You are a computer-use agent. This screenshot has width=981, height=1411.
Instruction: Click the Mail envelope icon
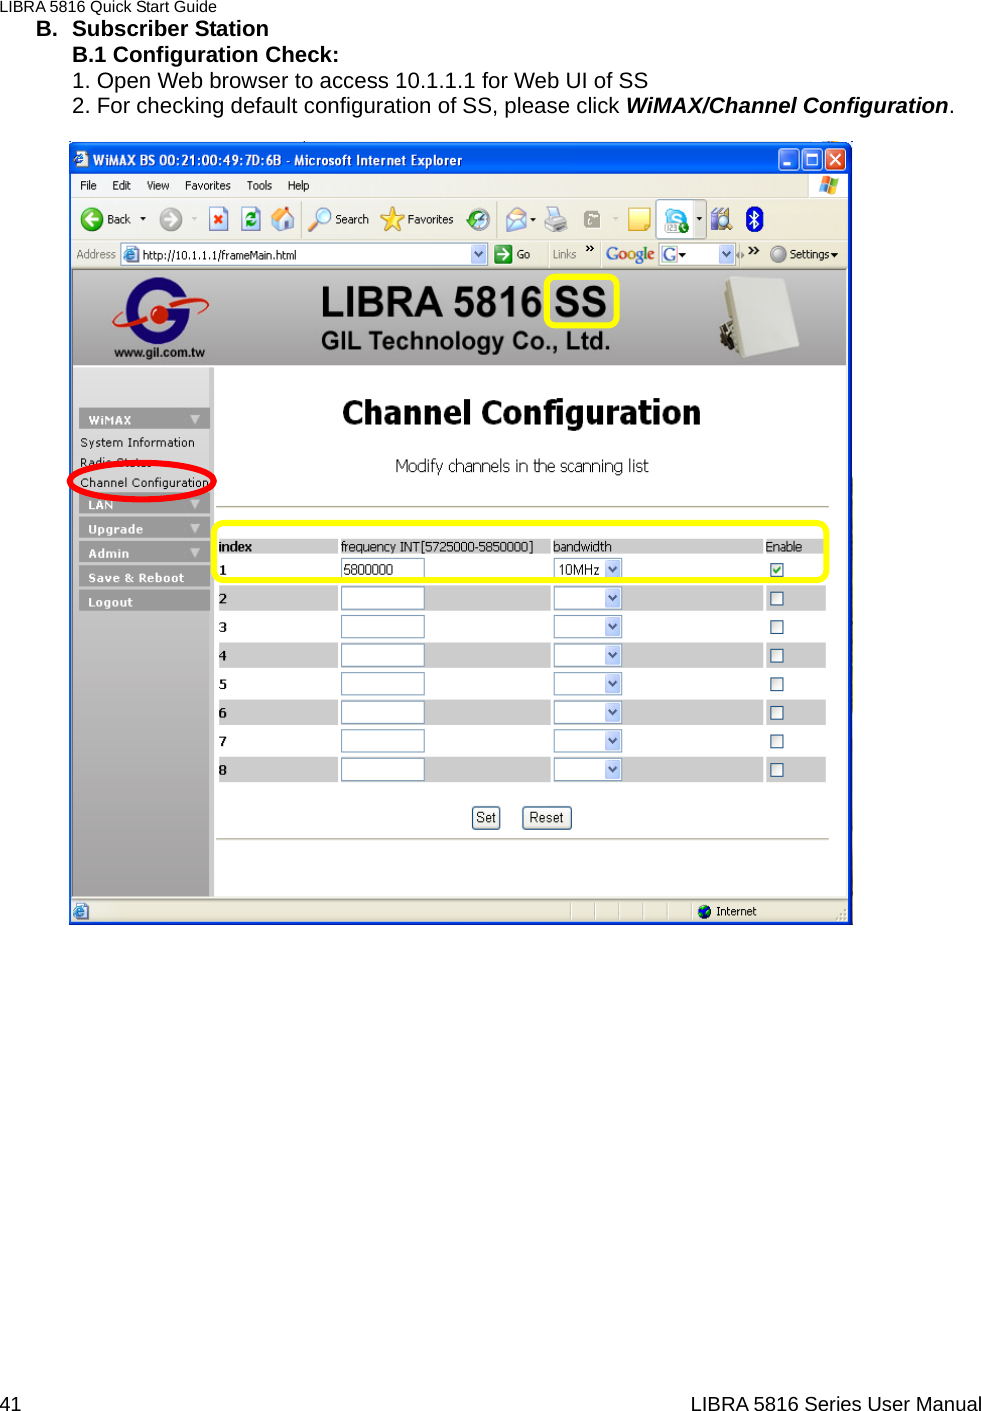(516, 219)
